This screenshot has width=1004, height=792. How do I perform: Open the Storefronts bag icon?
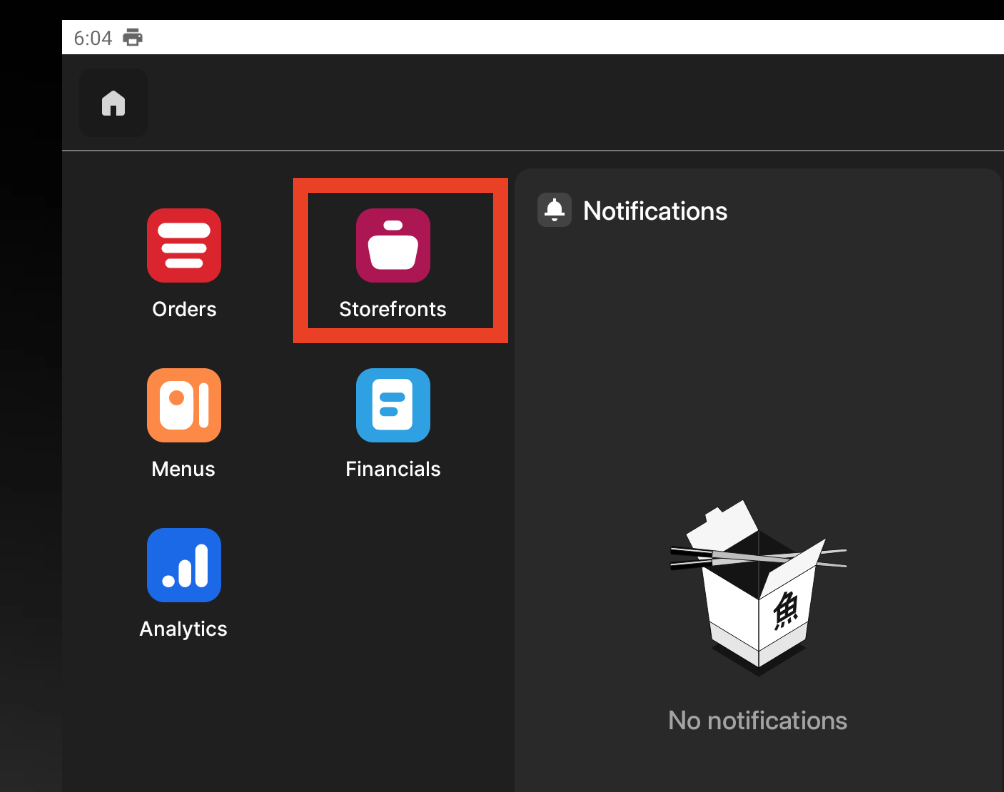pyautogui.click(x=393, y=245)
